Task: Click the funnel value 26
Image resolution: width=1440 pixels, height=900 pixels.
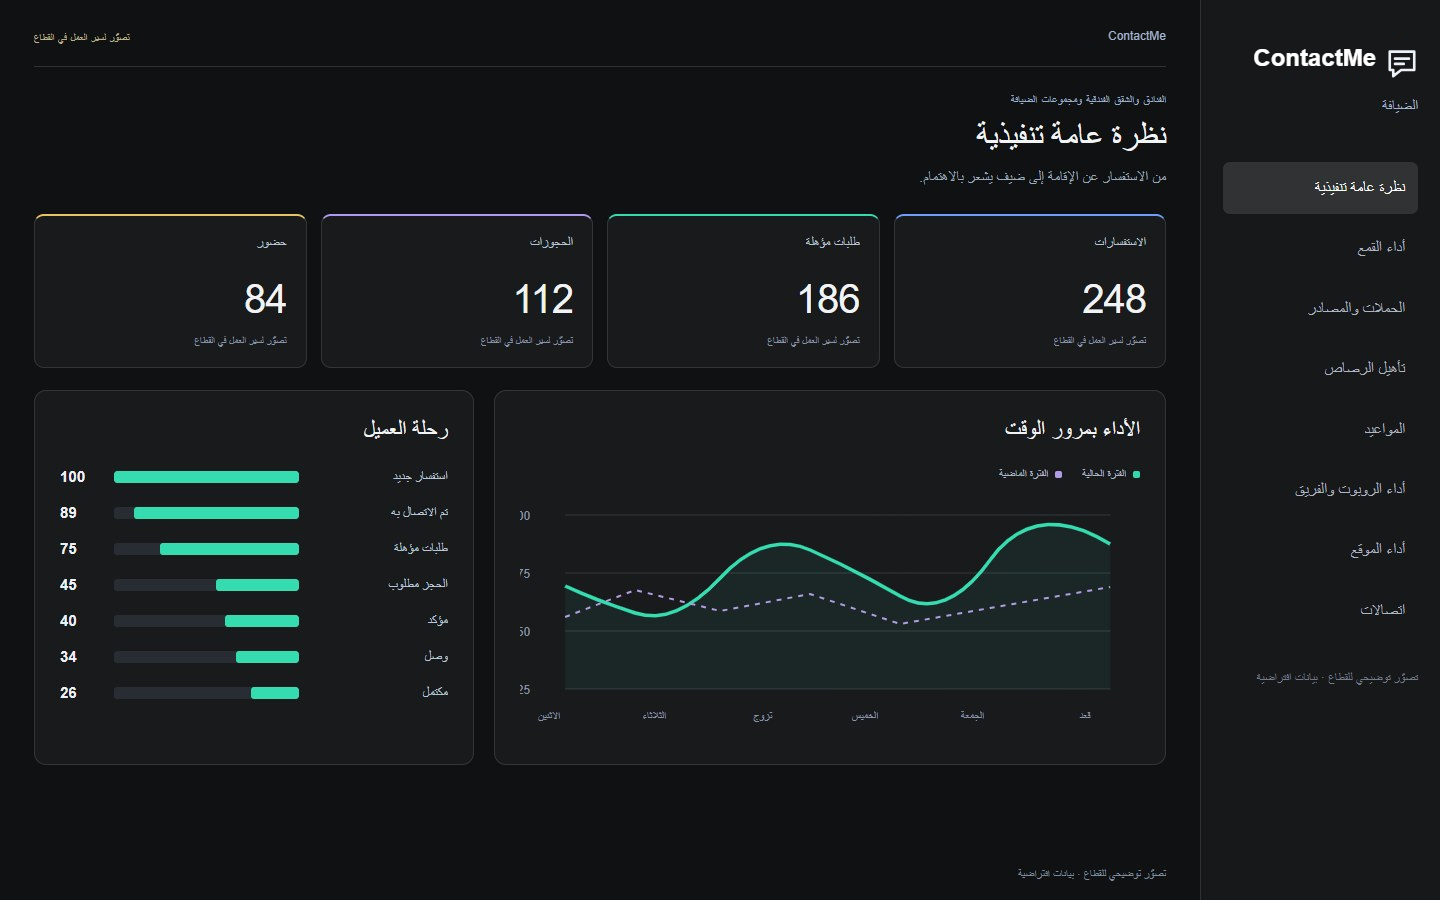Action: point(68,693)
